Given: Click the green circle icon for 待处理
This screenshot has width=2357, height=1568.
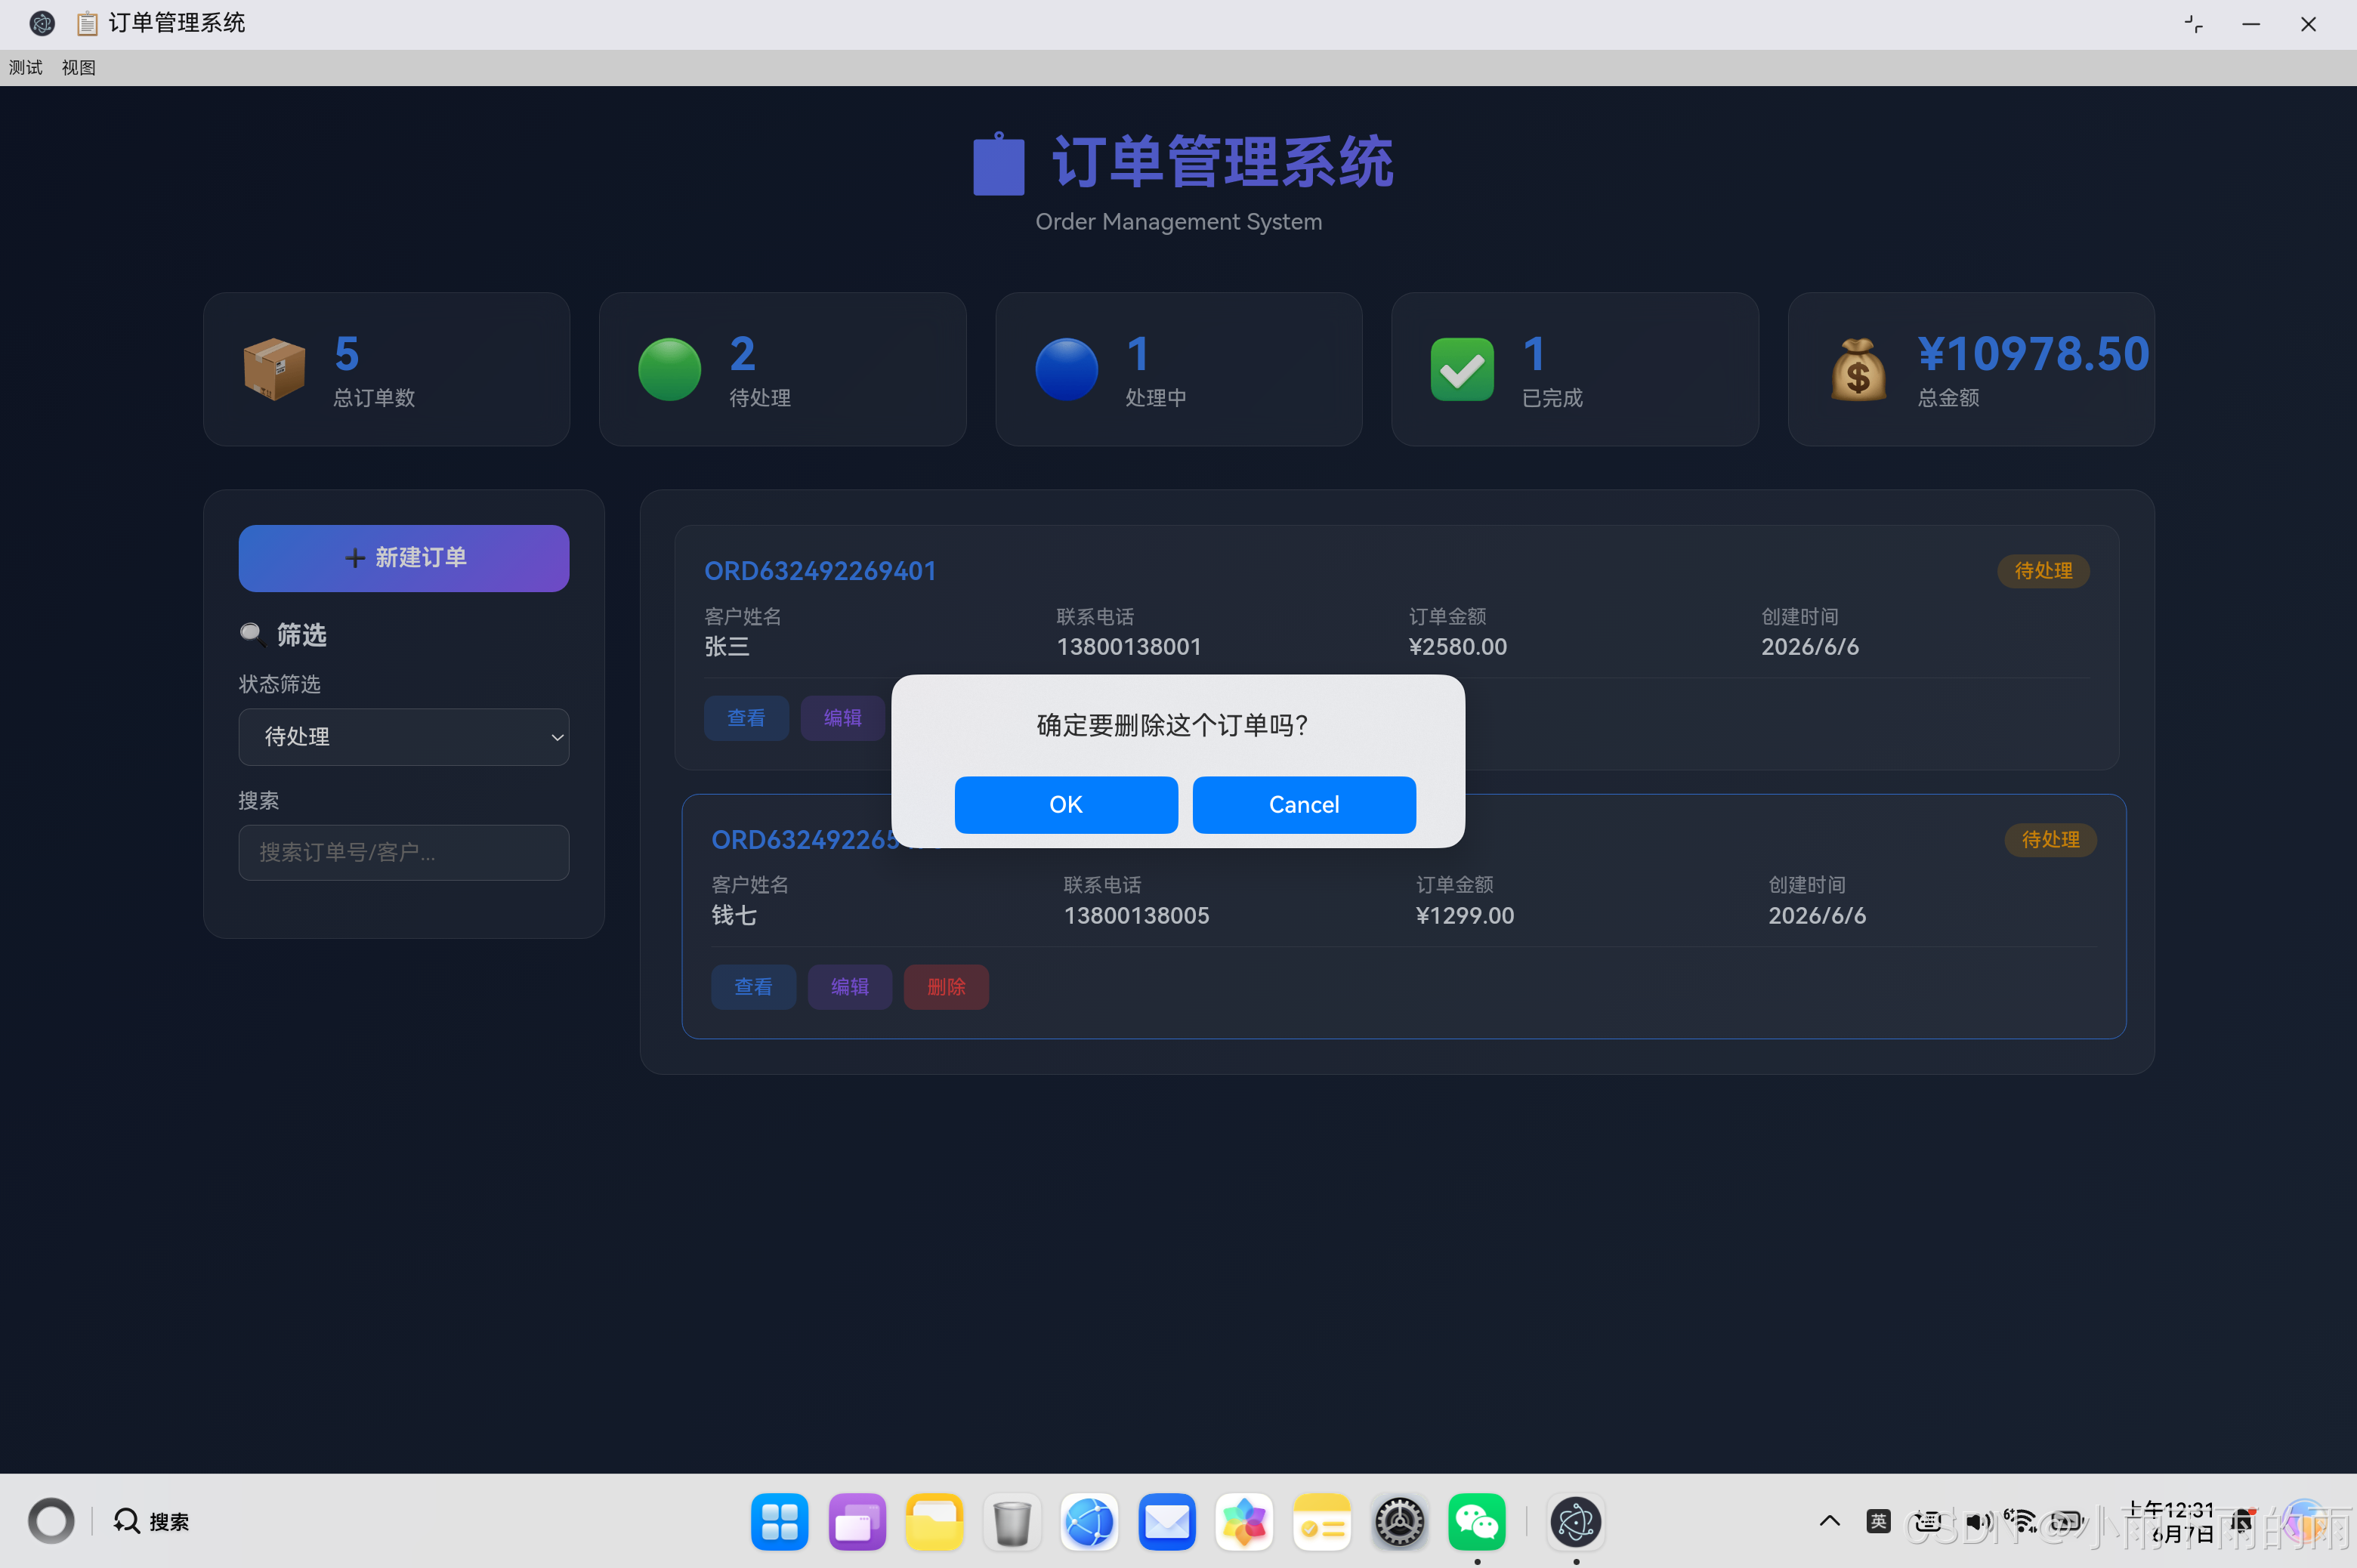Looking at the screenshot, I should [x=669, y=369].
